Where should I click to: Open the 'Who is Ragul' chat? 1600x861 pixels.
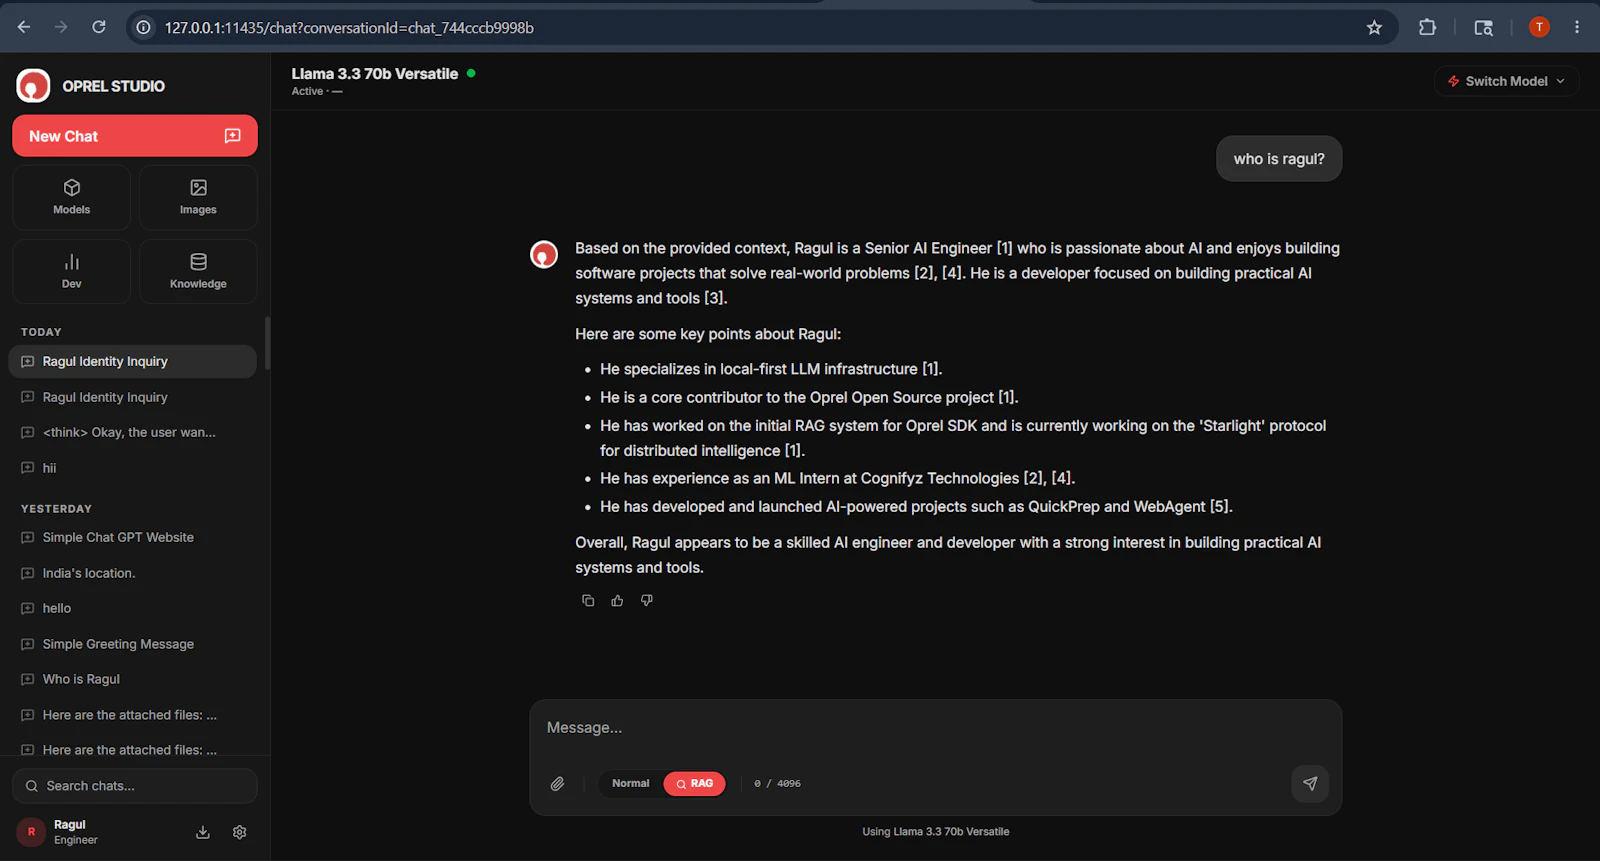coord(133,679)
